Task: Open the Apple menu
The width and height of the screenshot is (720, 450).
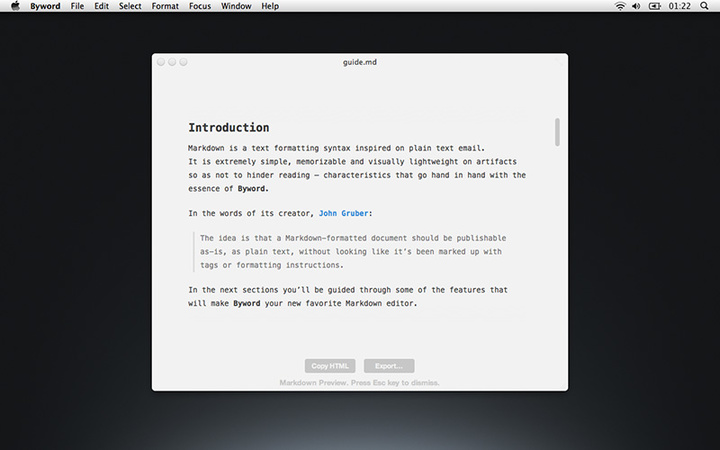Action: 15,6
